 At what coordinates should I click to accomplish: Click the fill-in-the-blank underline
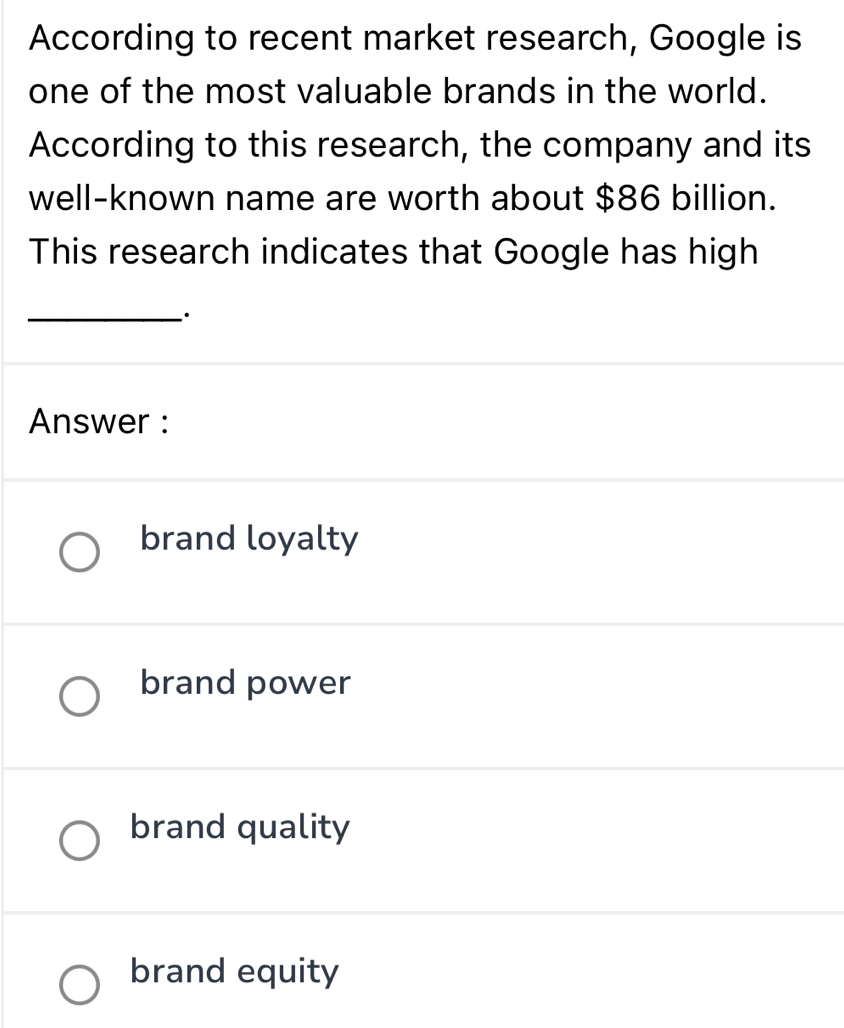104,316
